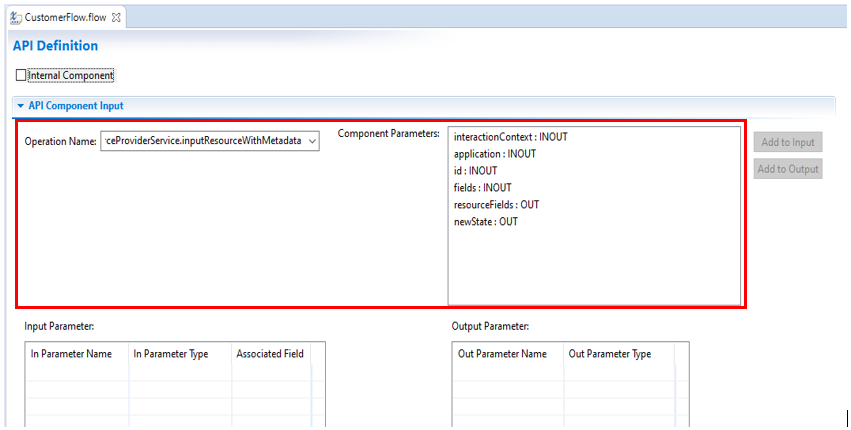This screenshot has height=430, width=851.
Task: Select application : INOUT parameter
Action: tap(494, 154)
